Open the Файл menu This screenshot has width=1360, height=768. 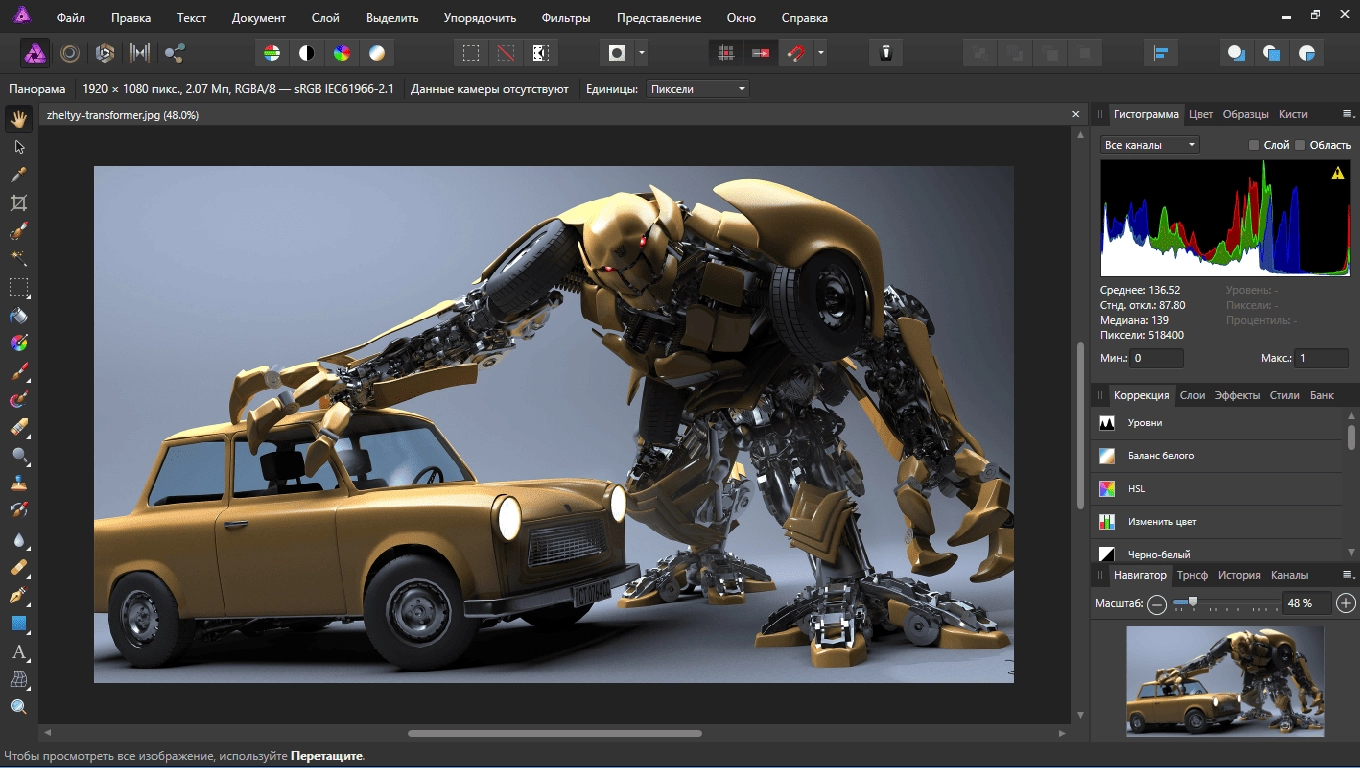pyautogui.click(x=71, y=18)
